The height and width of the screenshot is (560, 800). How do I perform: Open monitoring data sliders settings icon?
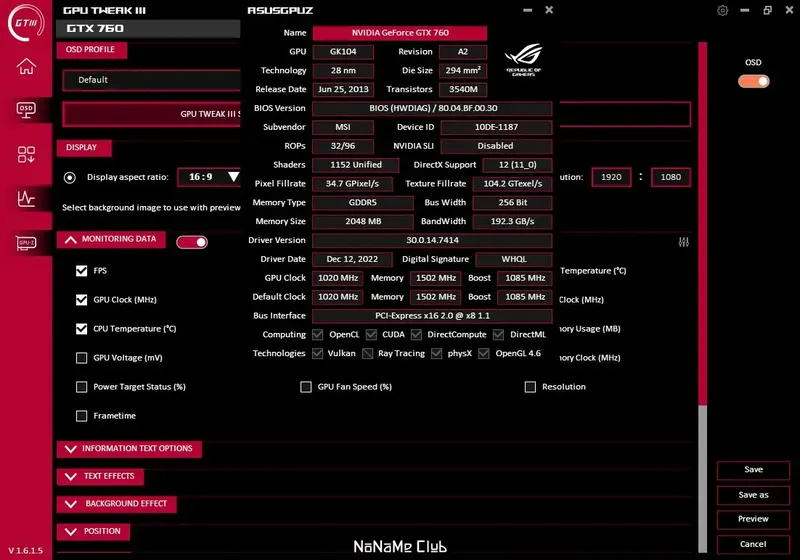[x=684, y=242]
